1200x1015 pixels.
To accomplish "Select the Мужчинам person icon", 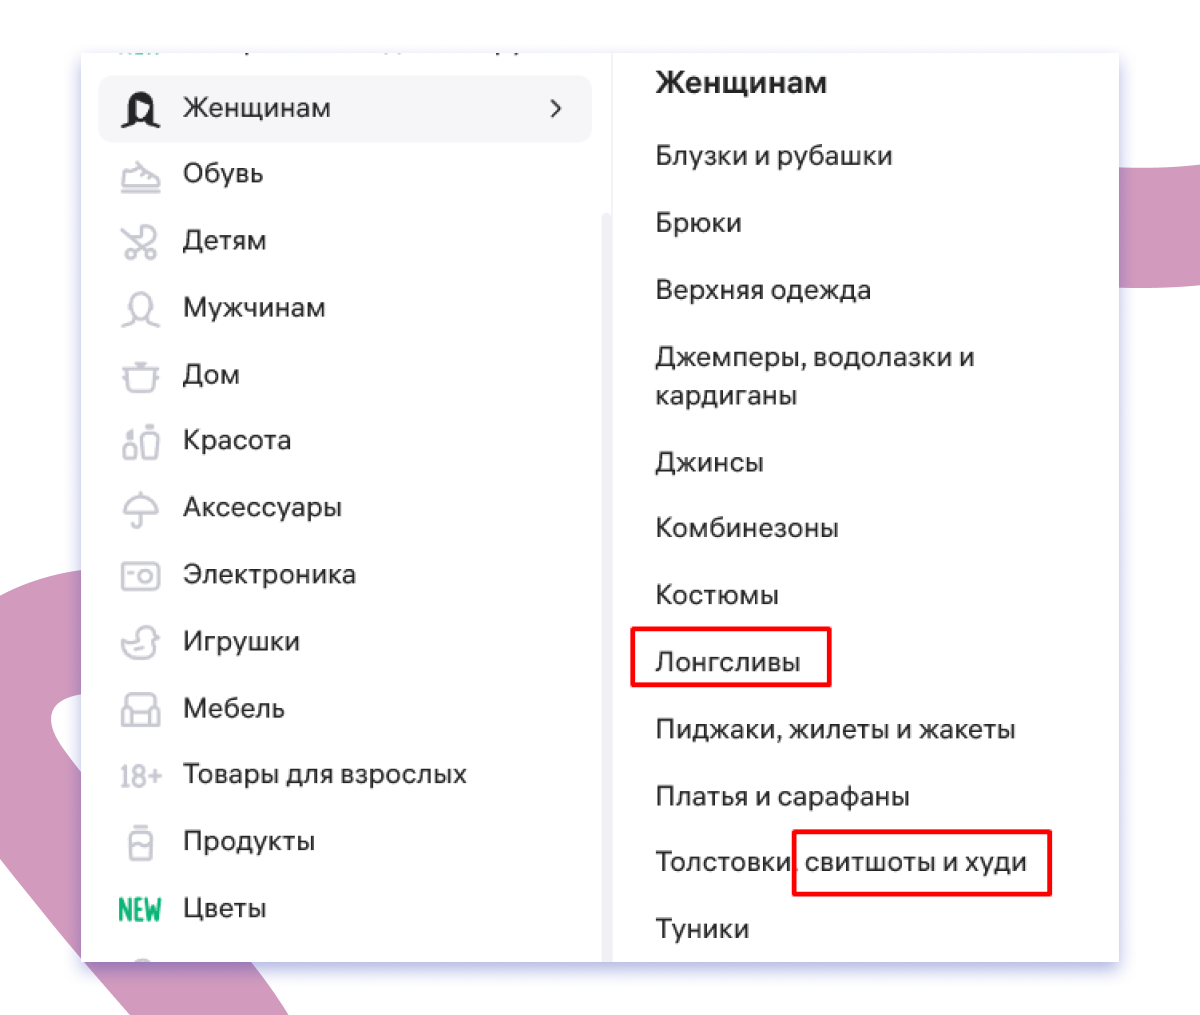I will point(141,308).
